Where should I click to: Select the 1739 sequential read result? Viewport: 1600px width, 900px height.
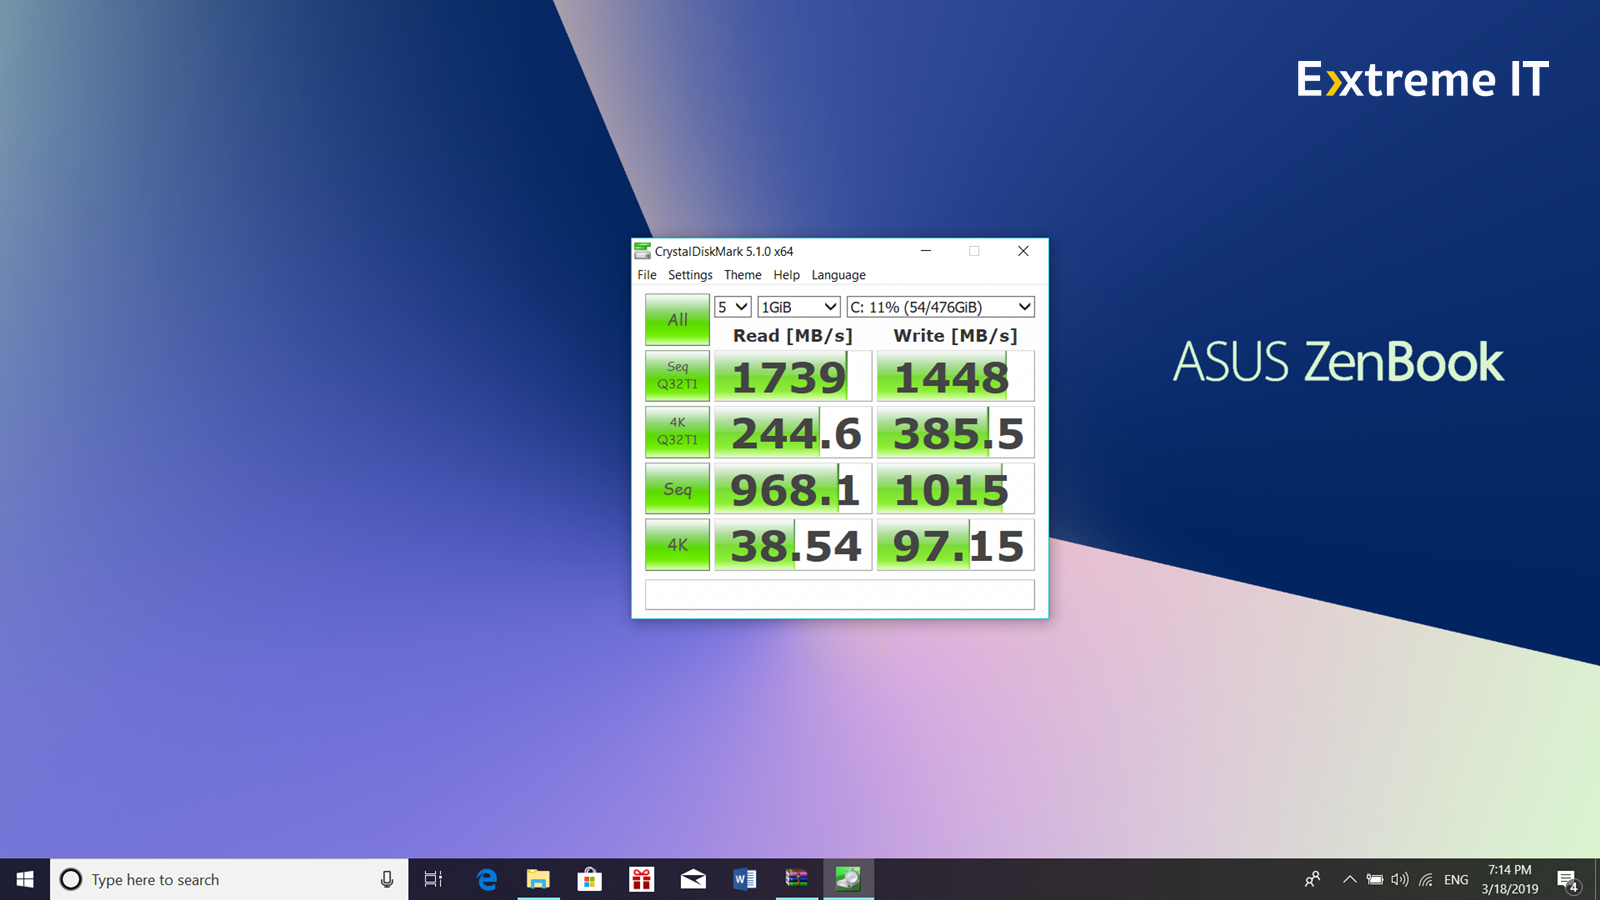click(793, 376)
